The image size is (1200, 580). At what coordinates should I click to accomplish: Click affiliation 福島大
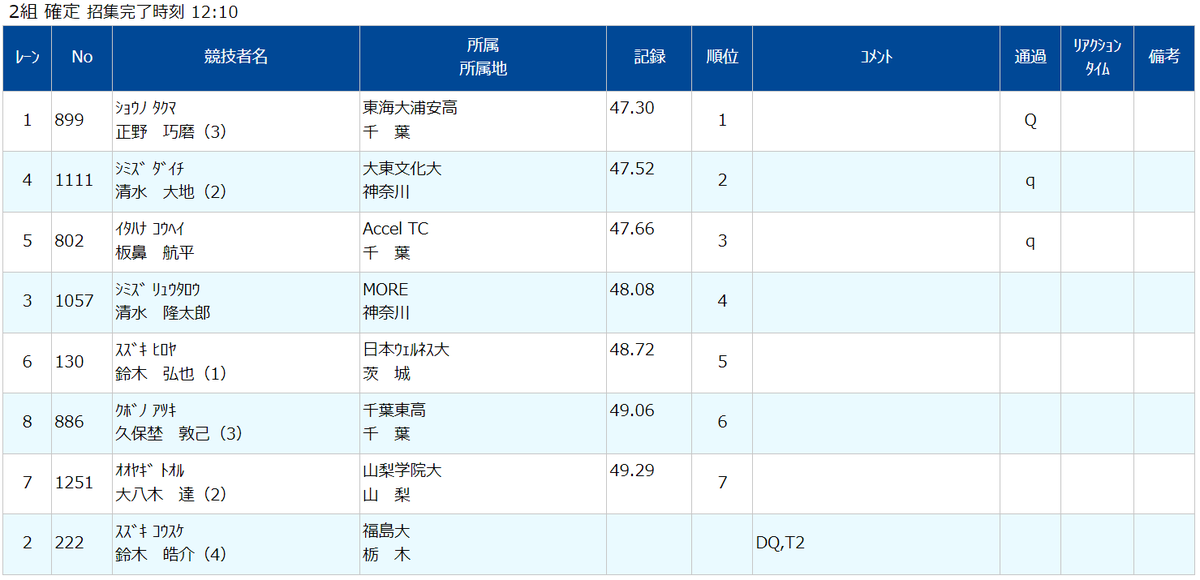point(387,531)
